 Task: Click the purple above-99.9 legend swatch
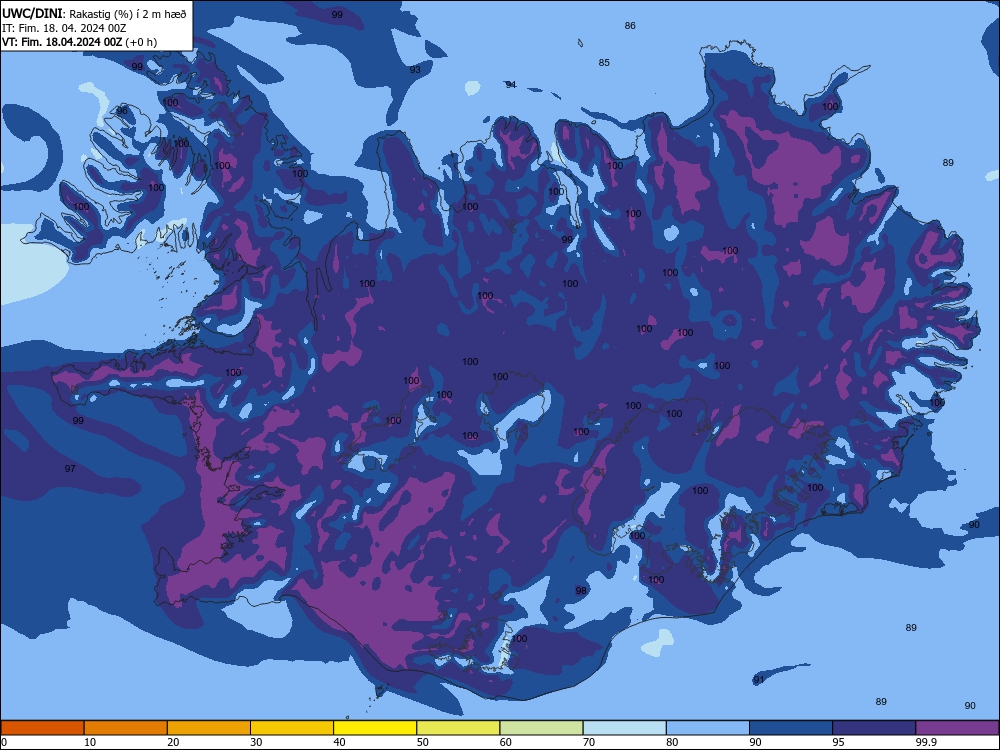point(957,728)
